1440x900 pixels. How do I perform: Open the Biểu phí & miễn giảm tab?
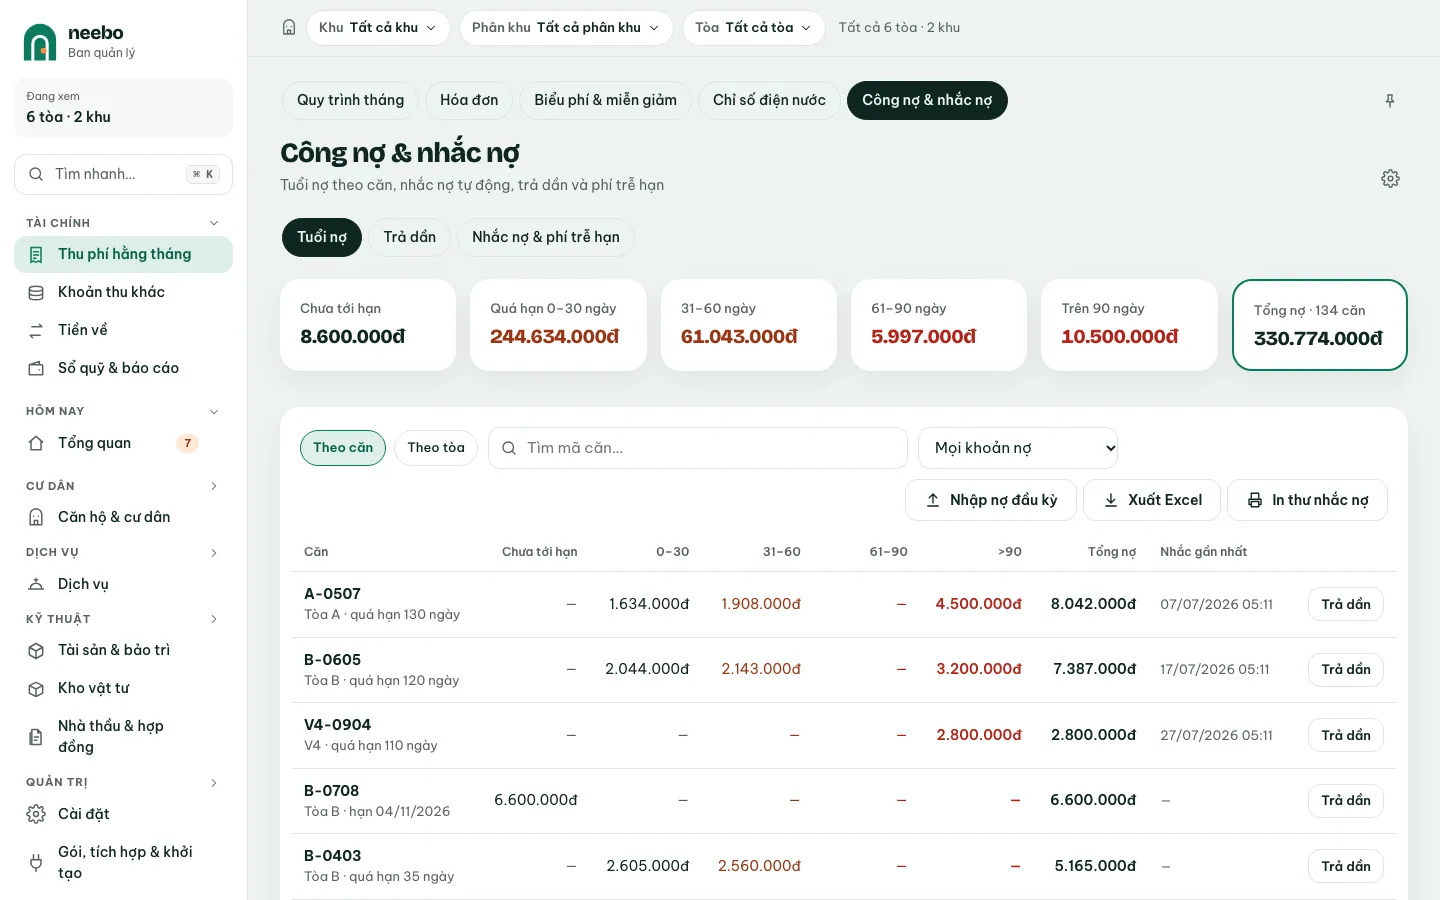[606, 100]
